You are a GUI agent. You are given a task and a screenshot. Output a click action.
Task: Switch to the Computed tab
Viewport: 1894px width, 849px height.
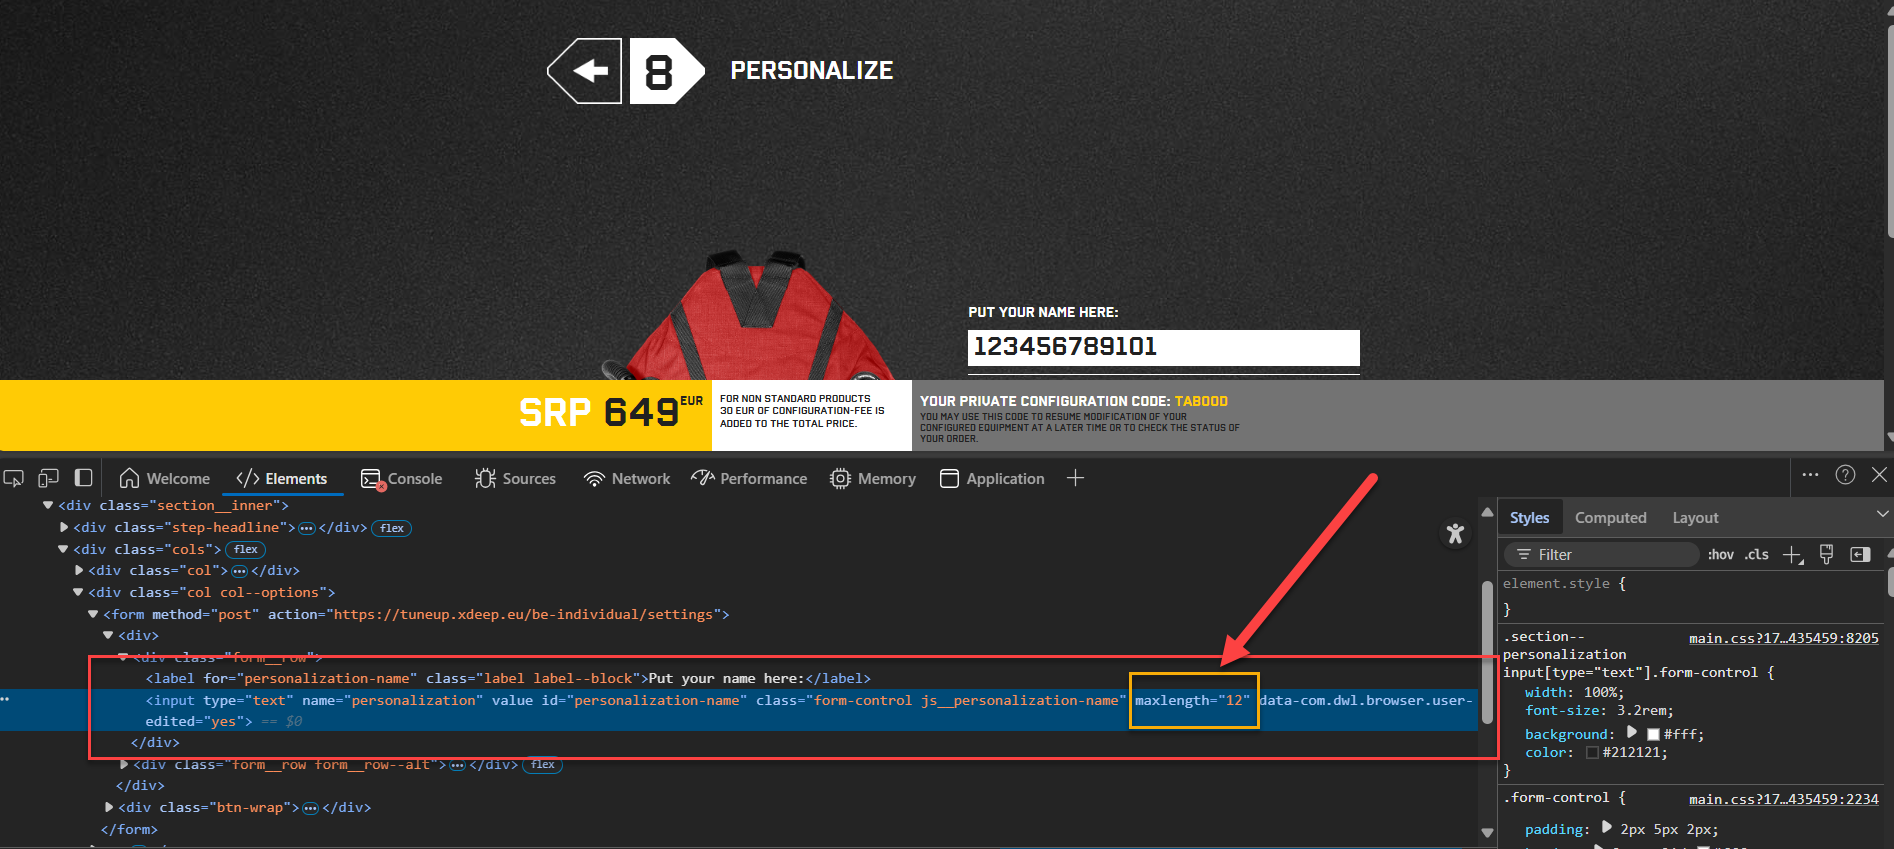(1610, 518)
